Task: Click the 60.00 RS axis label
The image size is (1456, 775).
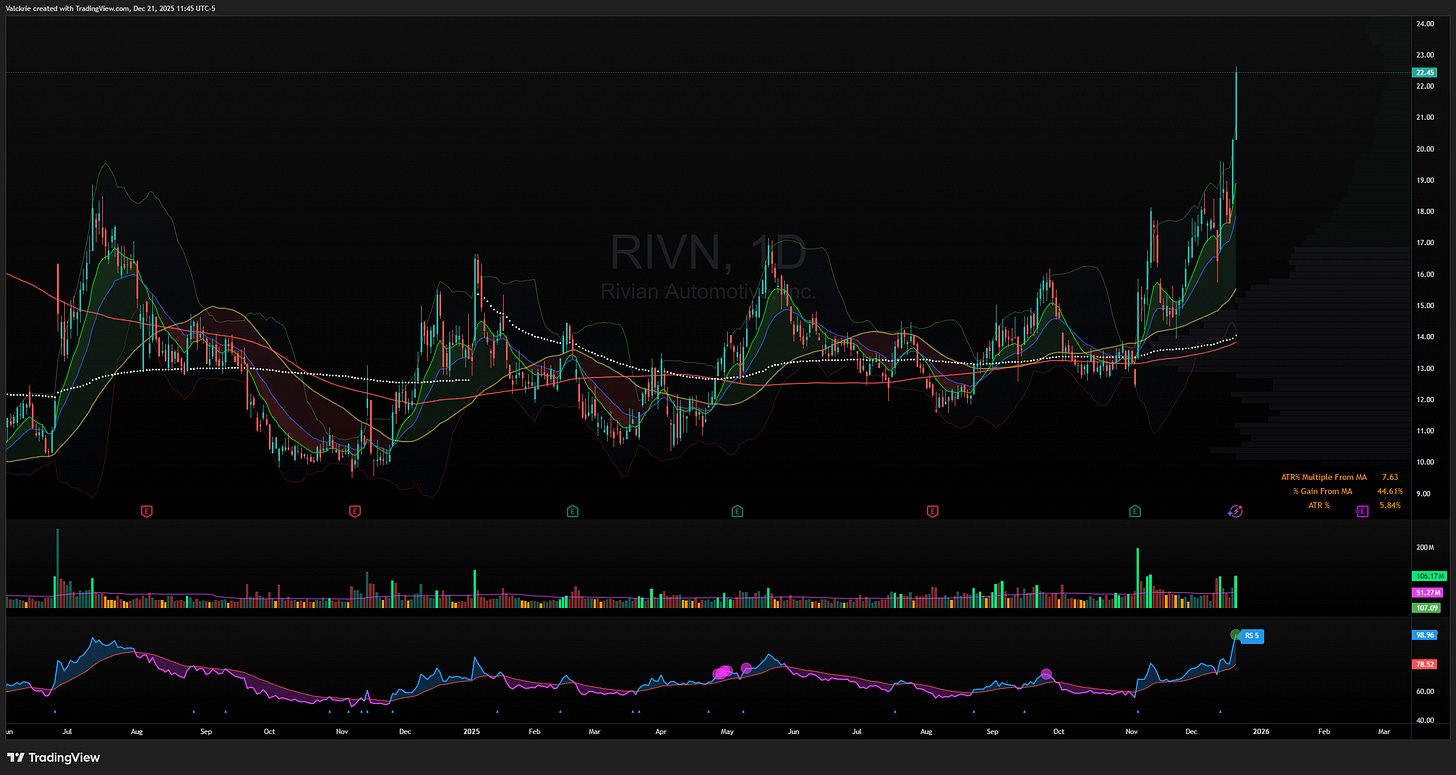Action: tap(1426, 691)
